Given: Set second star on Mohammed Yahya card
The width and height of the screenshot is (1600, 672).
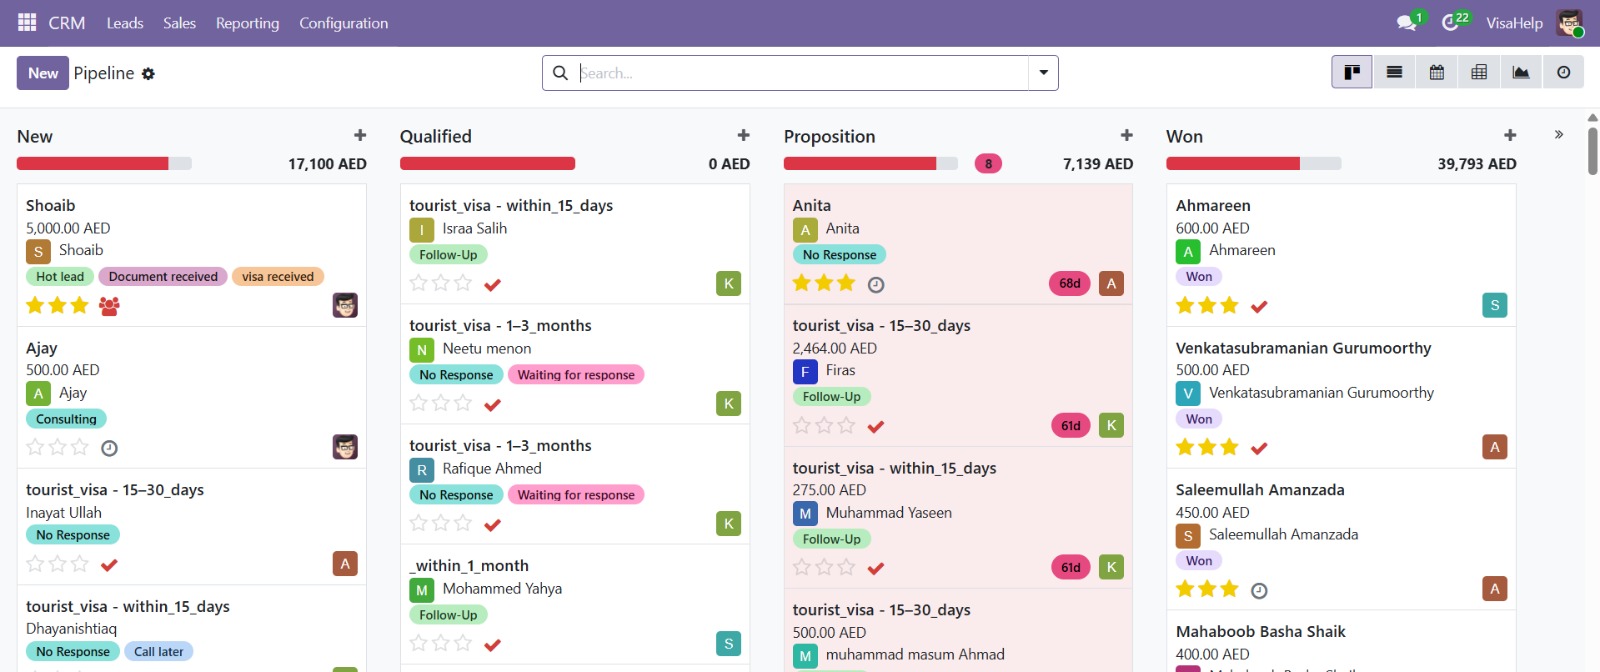Looking at the screenshot, I should pyautogui.click(x=441, y=643).
